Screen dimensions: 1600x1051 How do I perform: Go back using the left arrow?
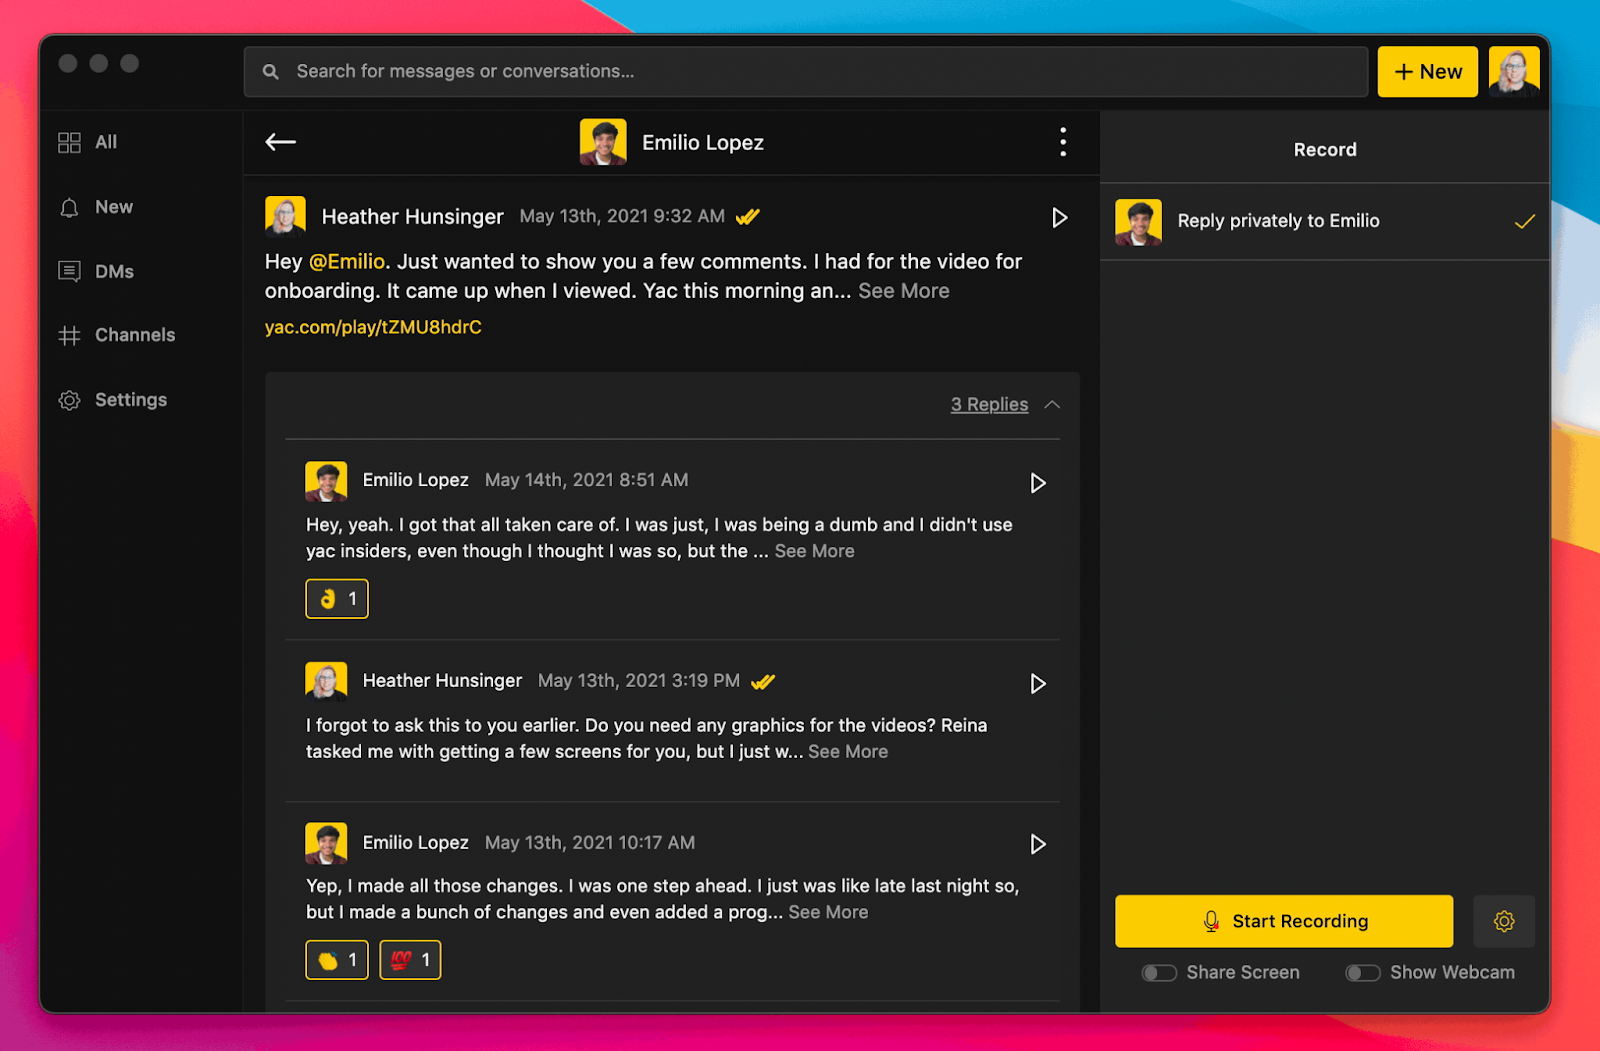click(280, 142)
